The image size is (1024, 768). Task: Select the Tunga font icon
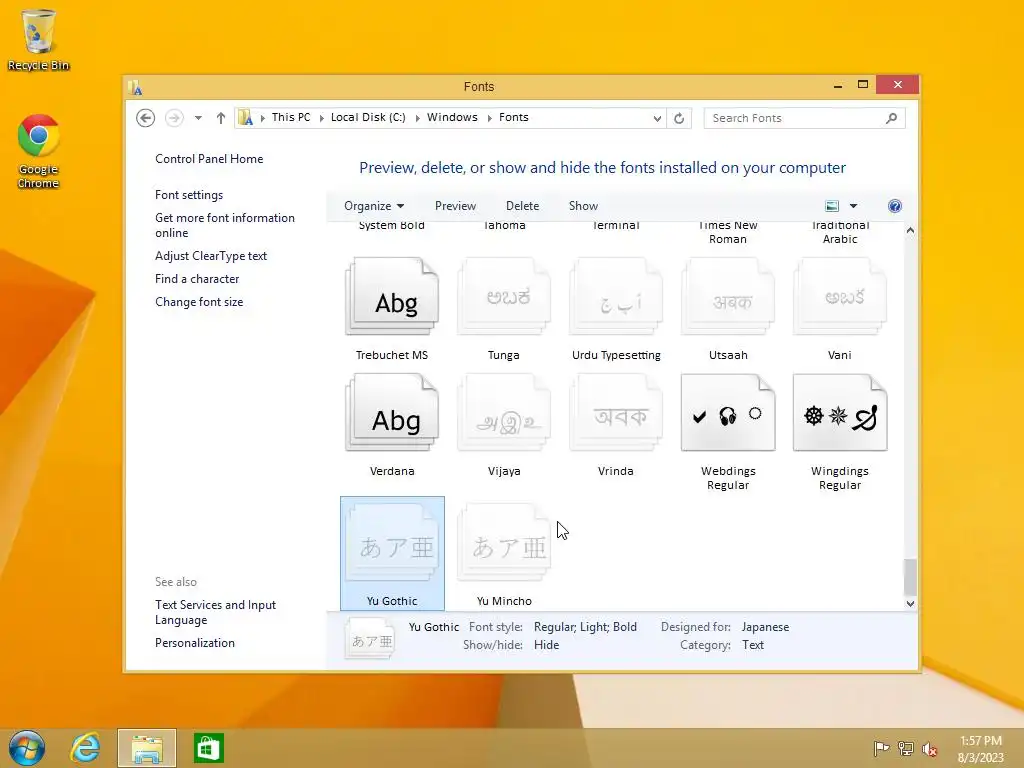(x=504, y=296)
